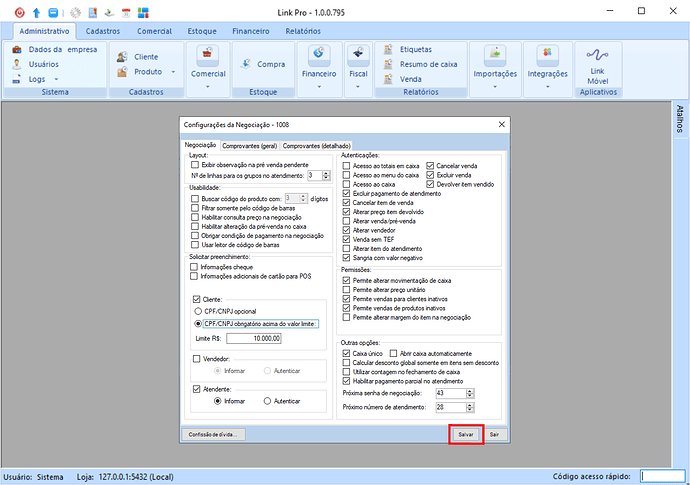
Task: Click the Cliente register icon
Action: click(x=123, y=57)
